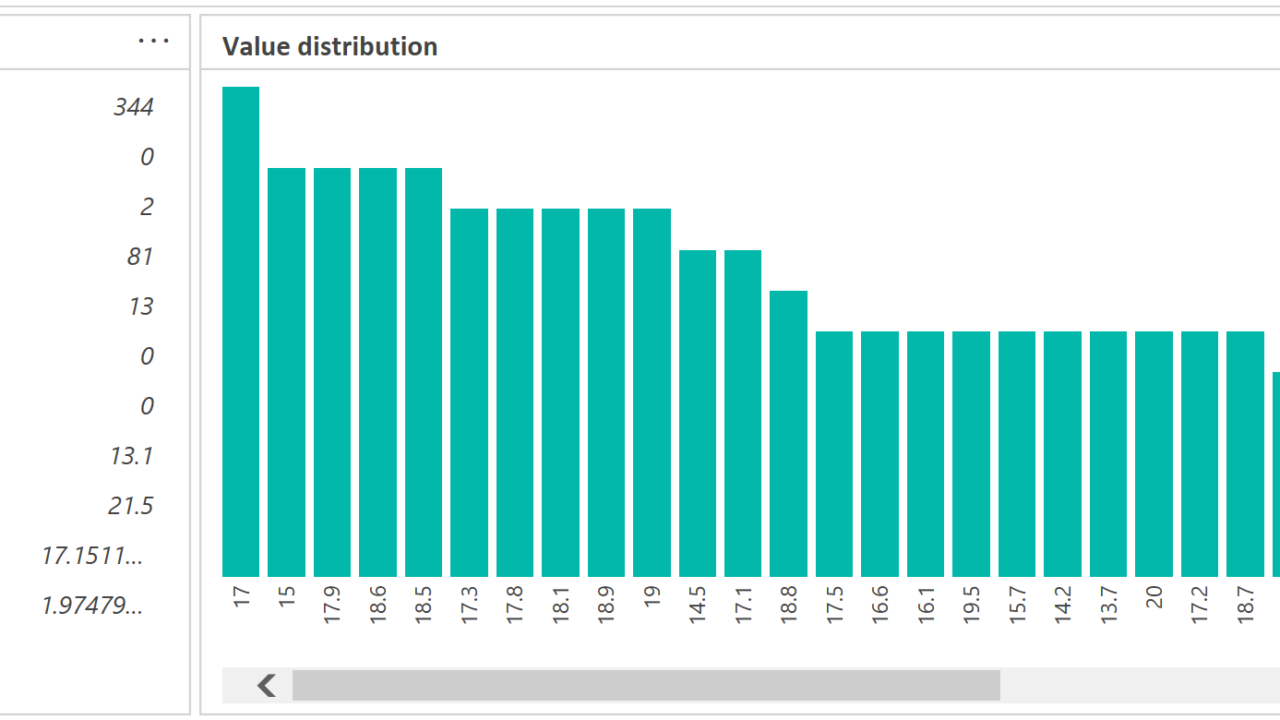Click the bar for value 18.8
The image size is (1280, 720).
point(788,433)
